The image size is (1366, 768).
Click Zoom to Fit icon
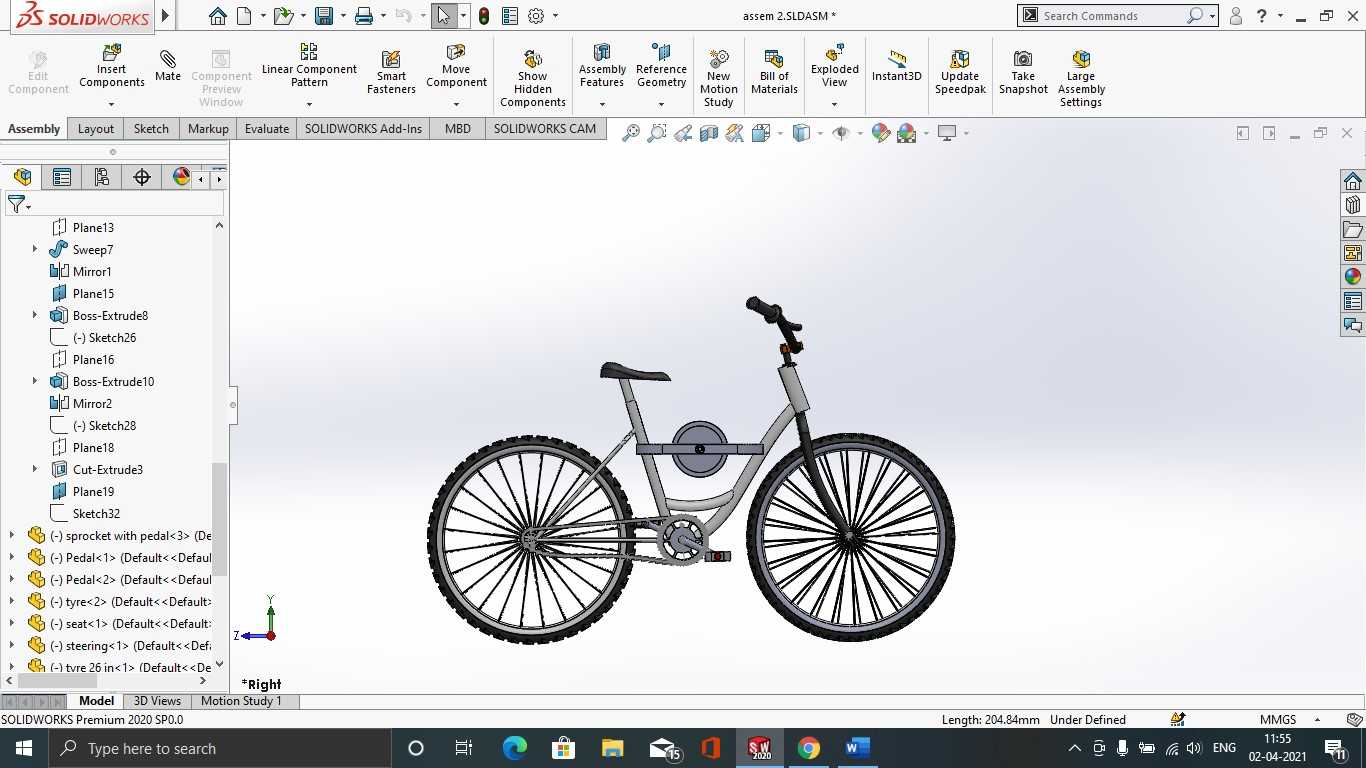pyautogui.click(x=631, y=133)
